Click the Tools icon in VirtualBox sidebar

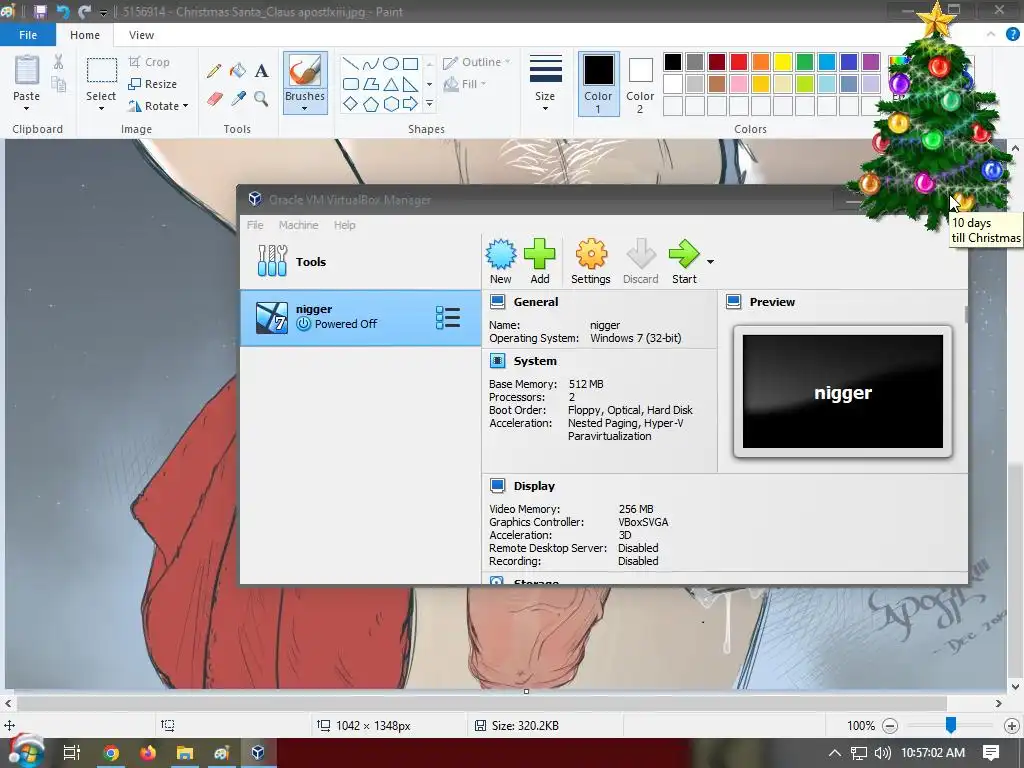point(272,261)
